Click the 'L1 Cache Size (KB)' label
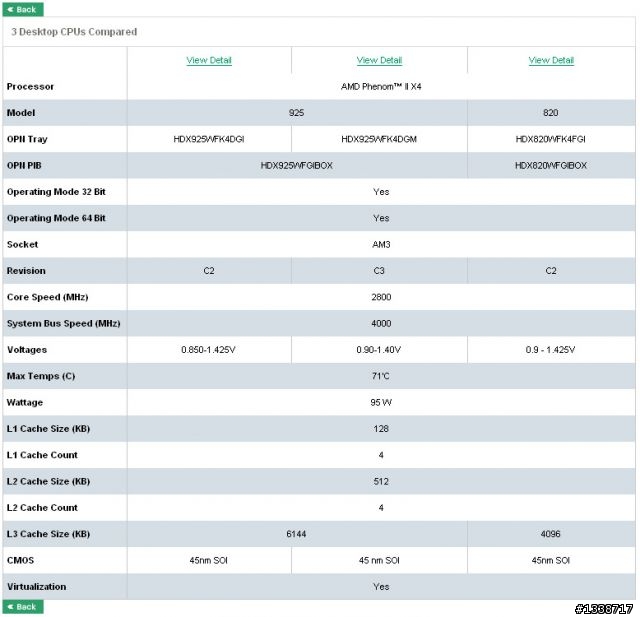 [48, 428]
